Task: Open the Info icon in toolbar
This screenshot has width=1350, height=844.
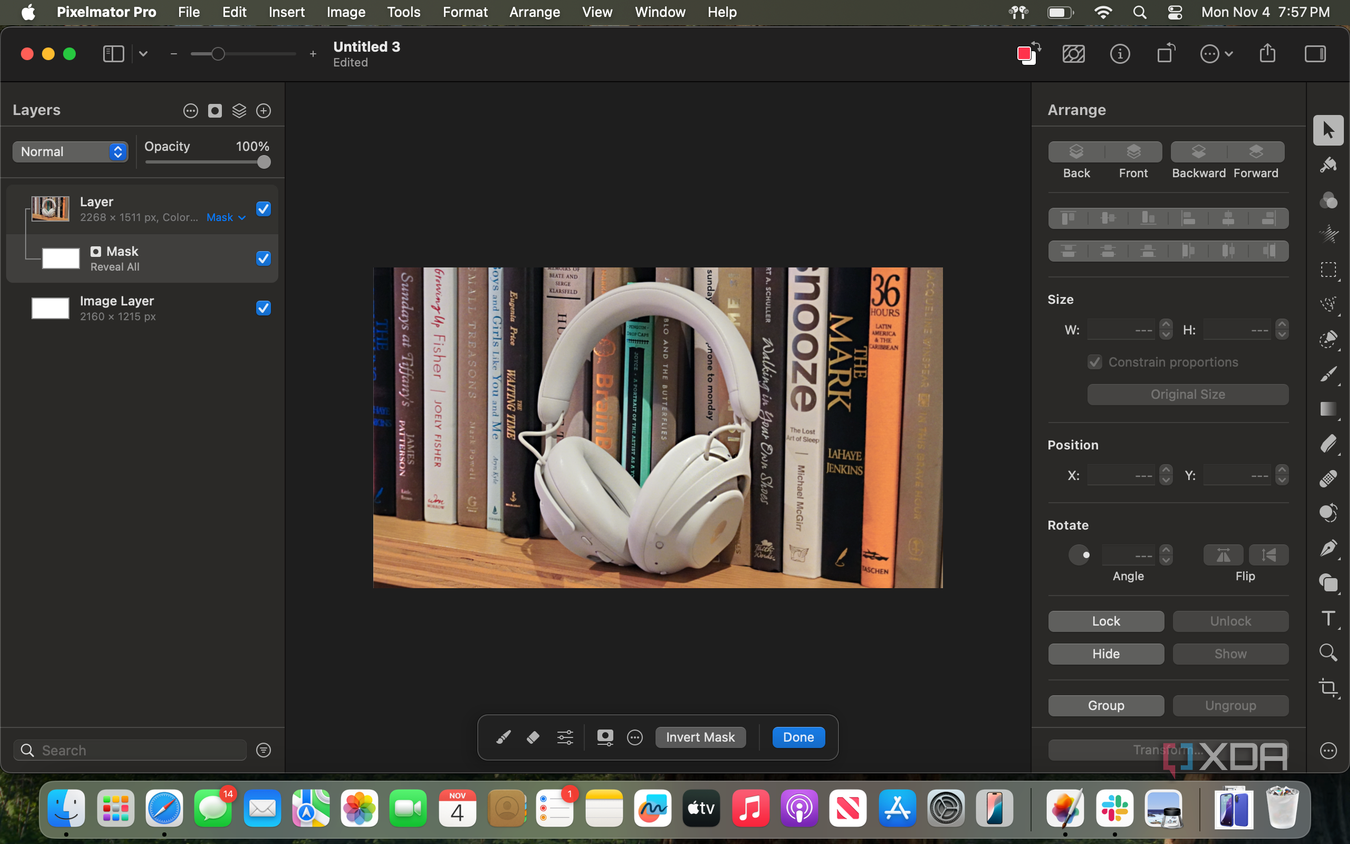Action: (x=1120, y=54)
